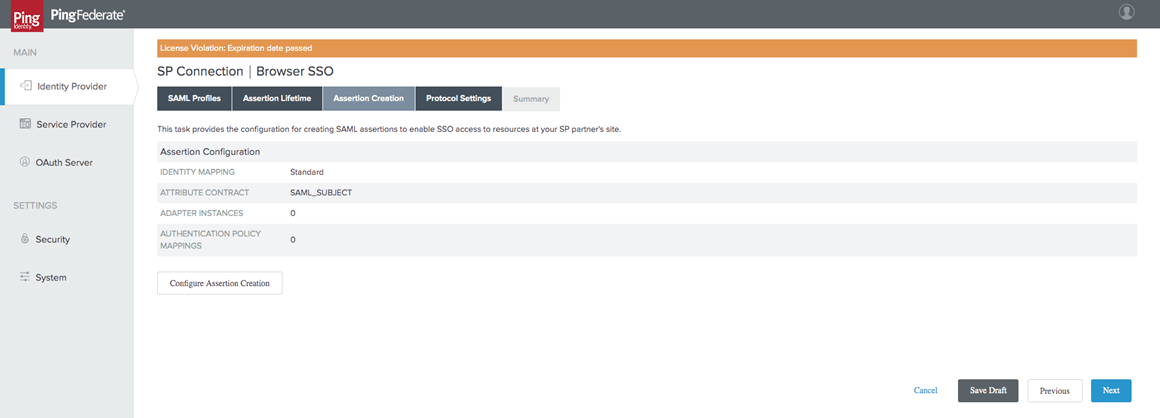
Task: Open the user account profile icon
Action: point(1127,12)
